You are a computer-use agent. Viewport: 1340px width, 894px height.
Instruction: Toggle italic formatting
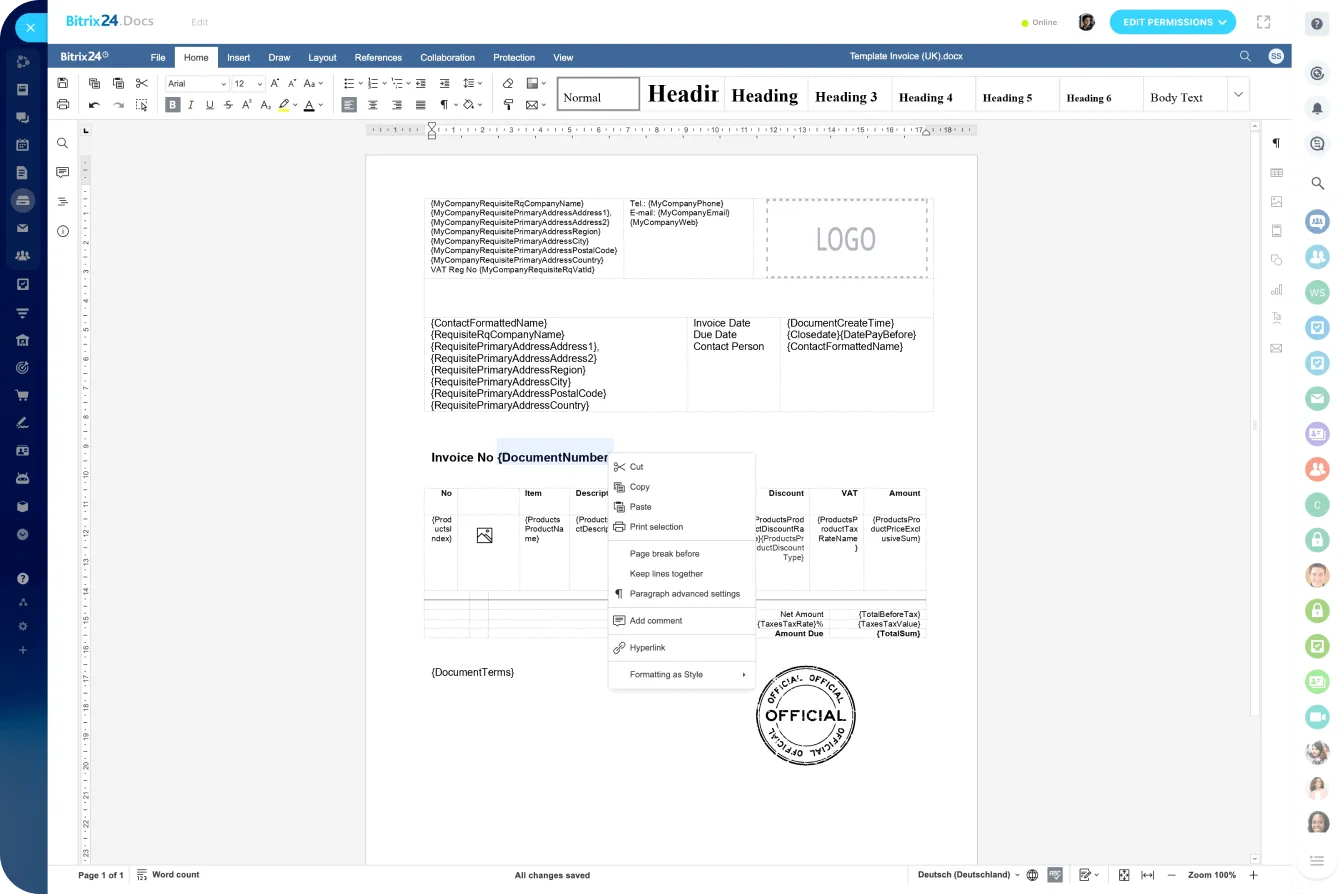pyautogui.click(x=191, y=105)
